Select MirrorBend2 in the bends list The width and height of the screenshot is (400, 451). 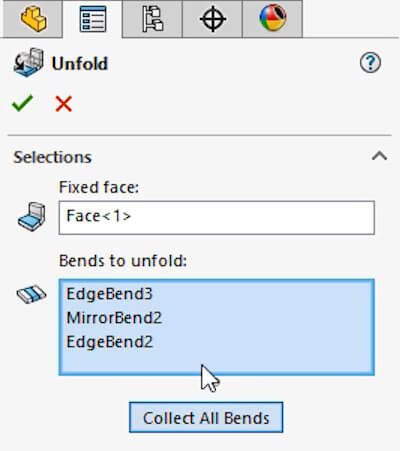click(x=114, y=318)
